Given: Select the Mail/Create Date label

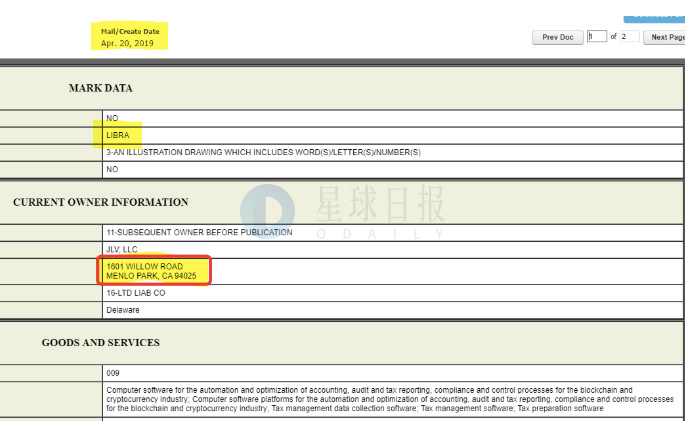Looking at the screenshot, I should click(x=130, y=31).
